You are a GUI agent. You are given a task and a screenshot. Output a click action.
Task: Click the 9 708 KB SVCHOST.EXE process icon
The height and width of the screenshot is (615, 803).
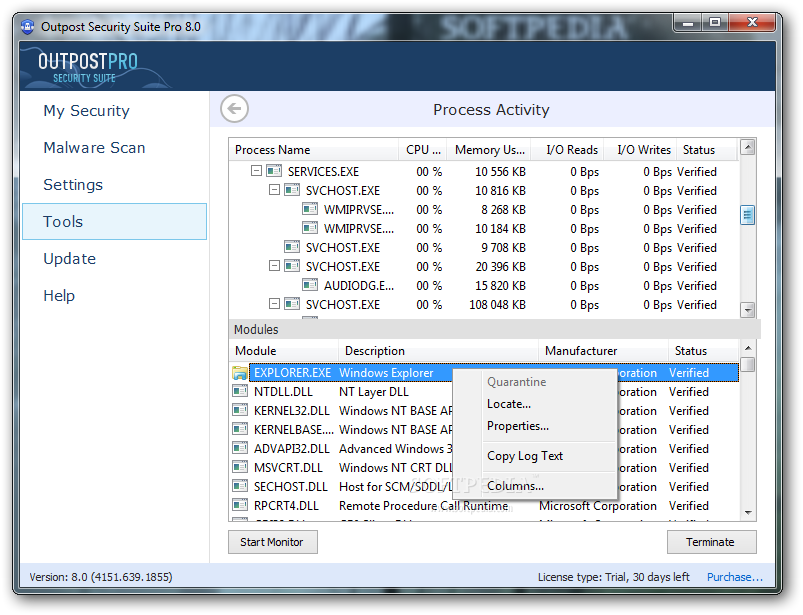292,247
